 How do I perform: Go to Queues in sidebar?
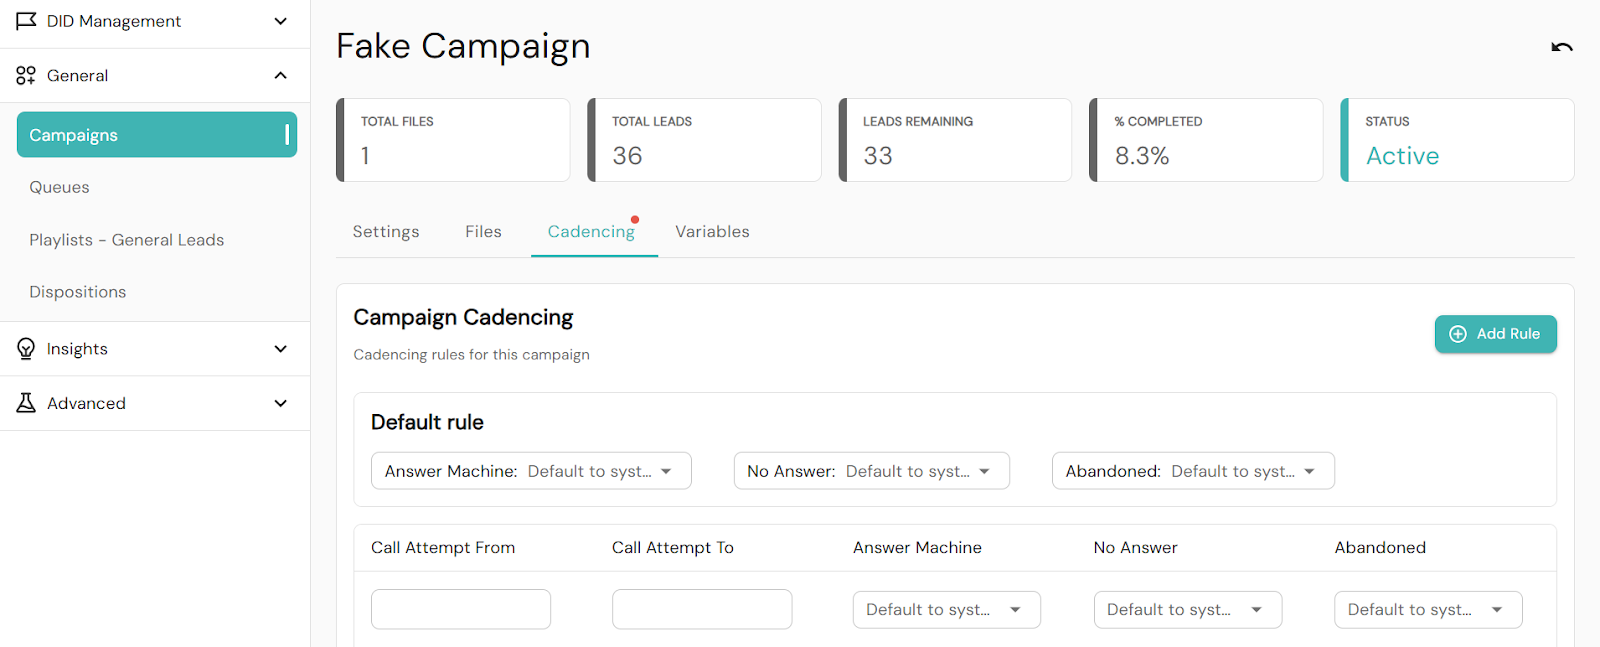59,187
